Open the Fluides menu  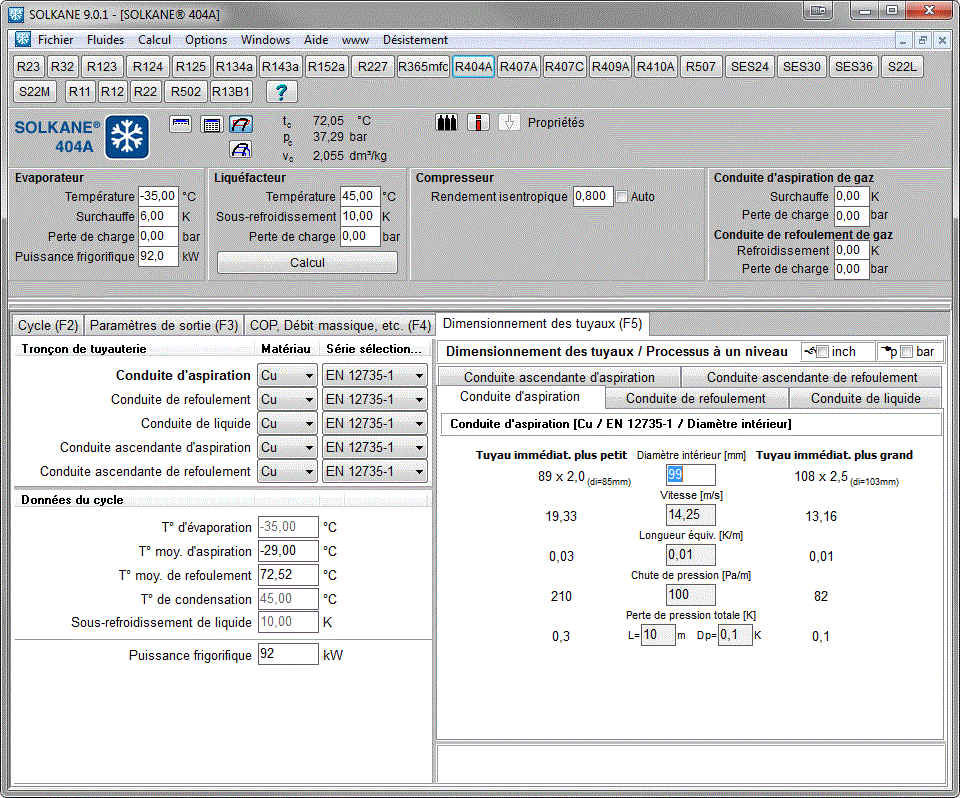click(105, 40)
